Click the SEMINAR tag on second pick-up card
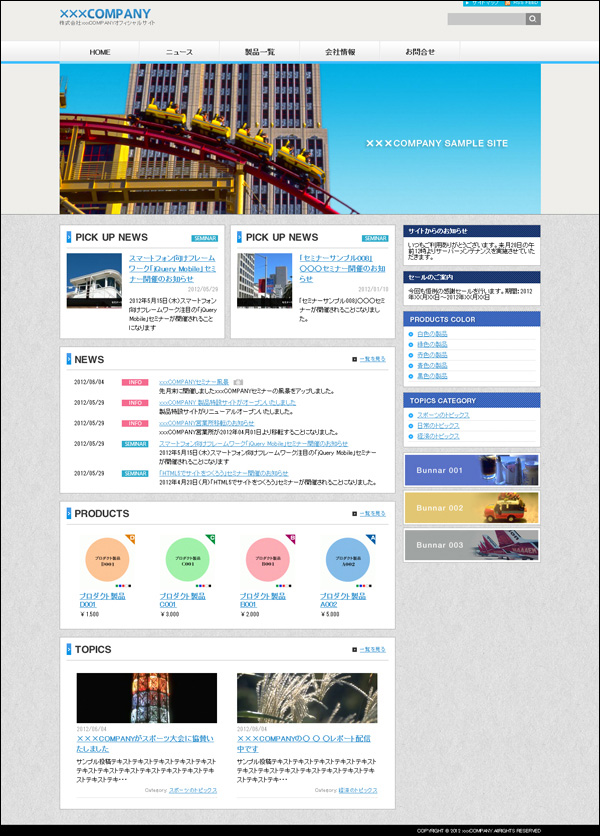The width and height of the screenshot is (600, 836). click(x=375, y=238)
